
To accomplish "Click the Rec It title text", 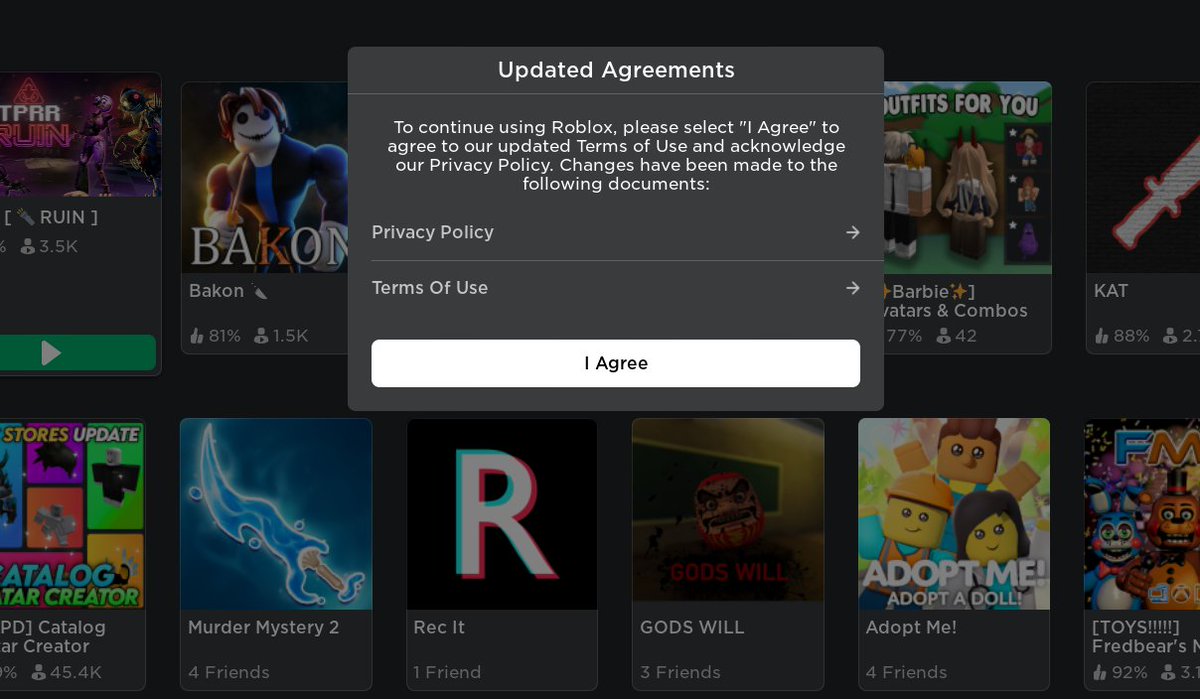I will tap(440, 628).
